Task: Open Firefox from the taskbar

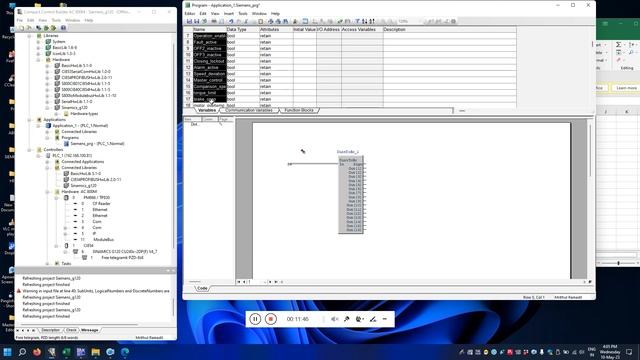Action: point(37,352)
